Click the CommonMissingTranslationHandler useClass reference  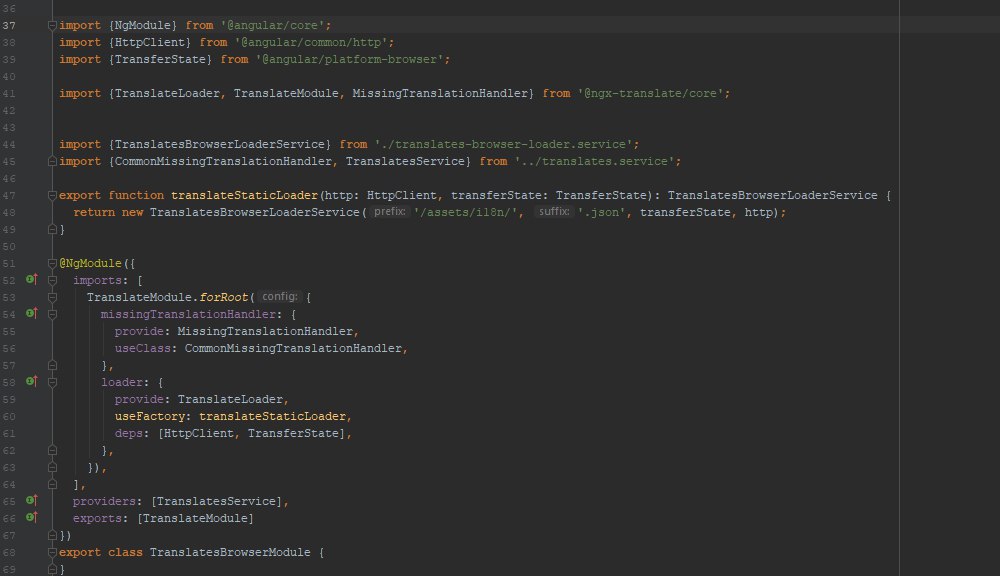(293, 348)
